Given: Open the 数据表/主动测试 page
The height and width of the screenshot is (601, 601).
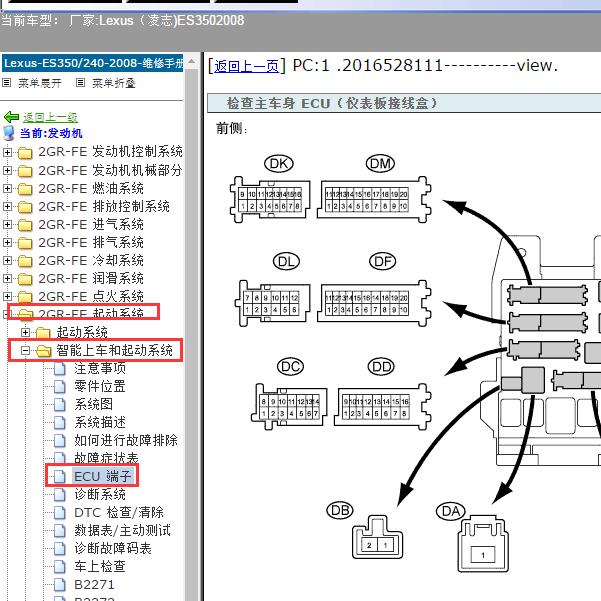Looking at the screenshot, I should tap(122, 530).
